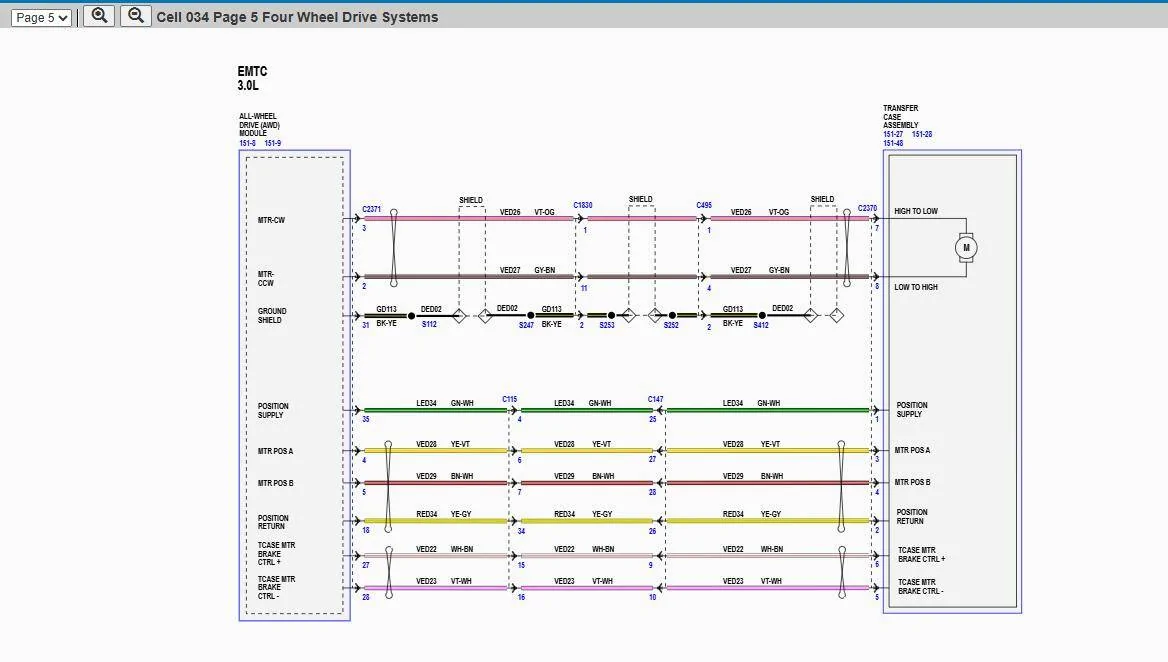
Task: Select connector C2371 label
Action: 372,209
